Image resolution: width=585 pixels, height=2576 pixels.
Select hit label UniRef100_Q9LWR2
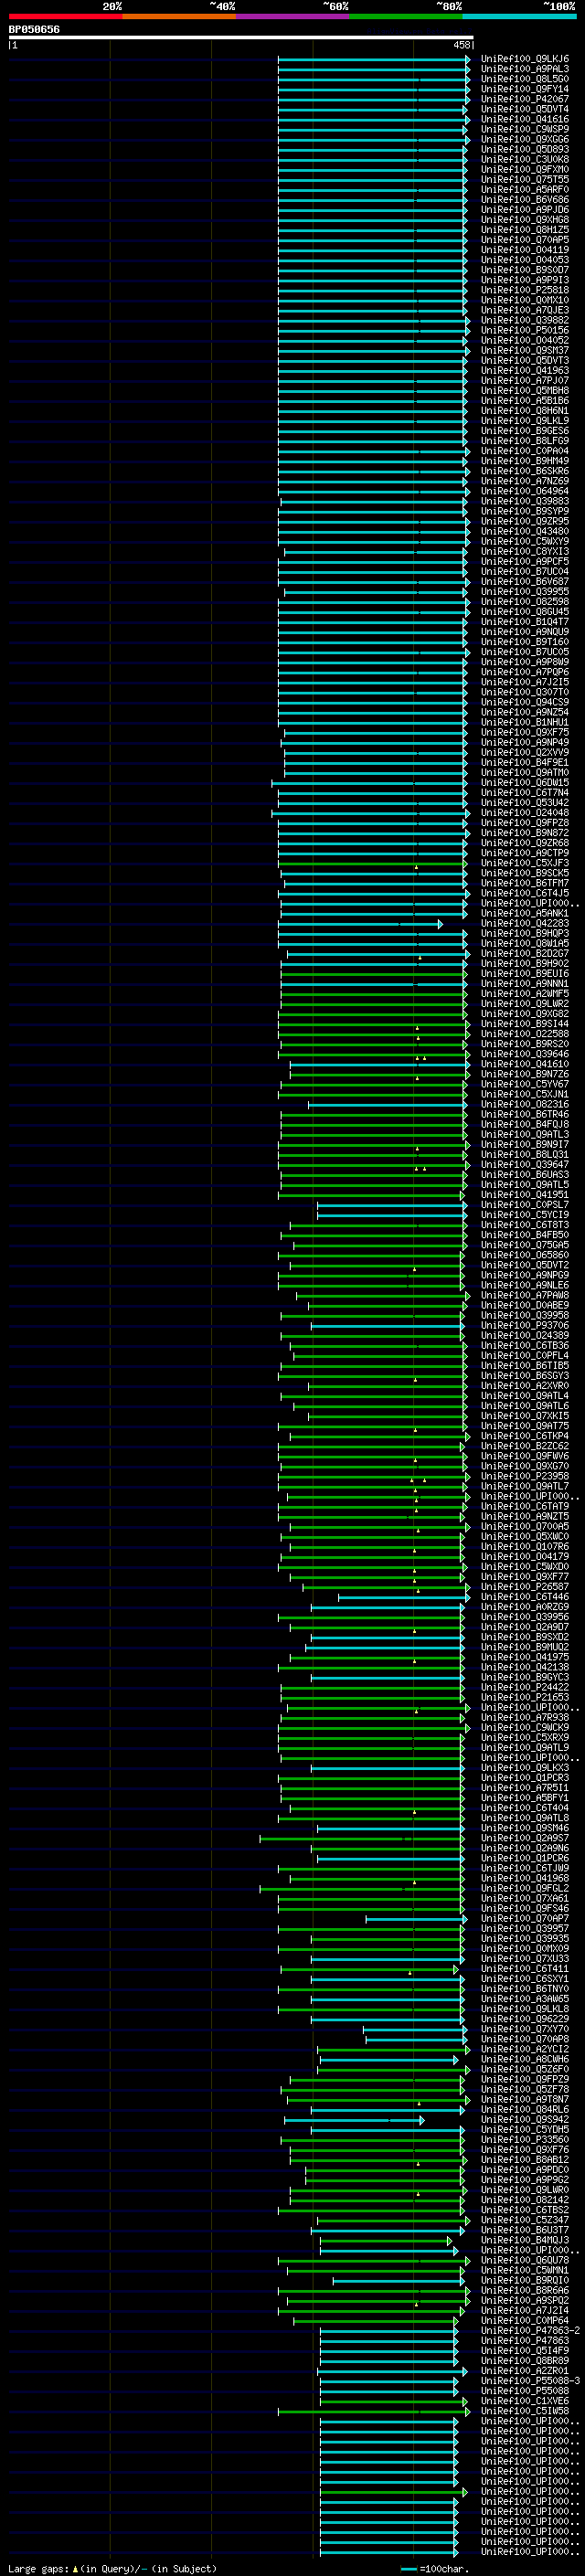(525, 1004)
